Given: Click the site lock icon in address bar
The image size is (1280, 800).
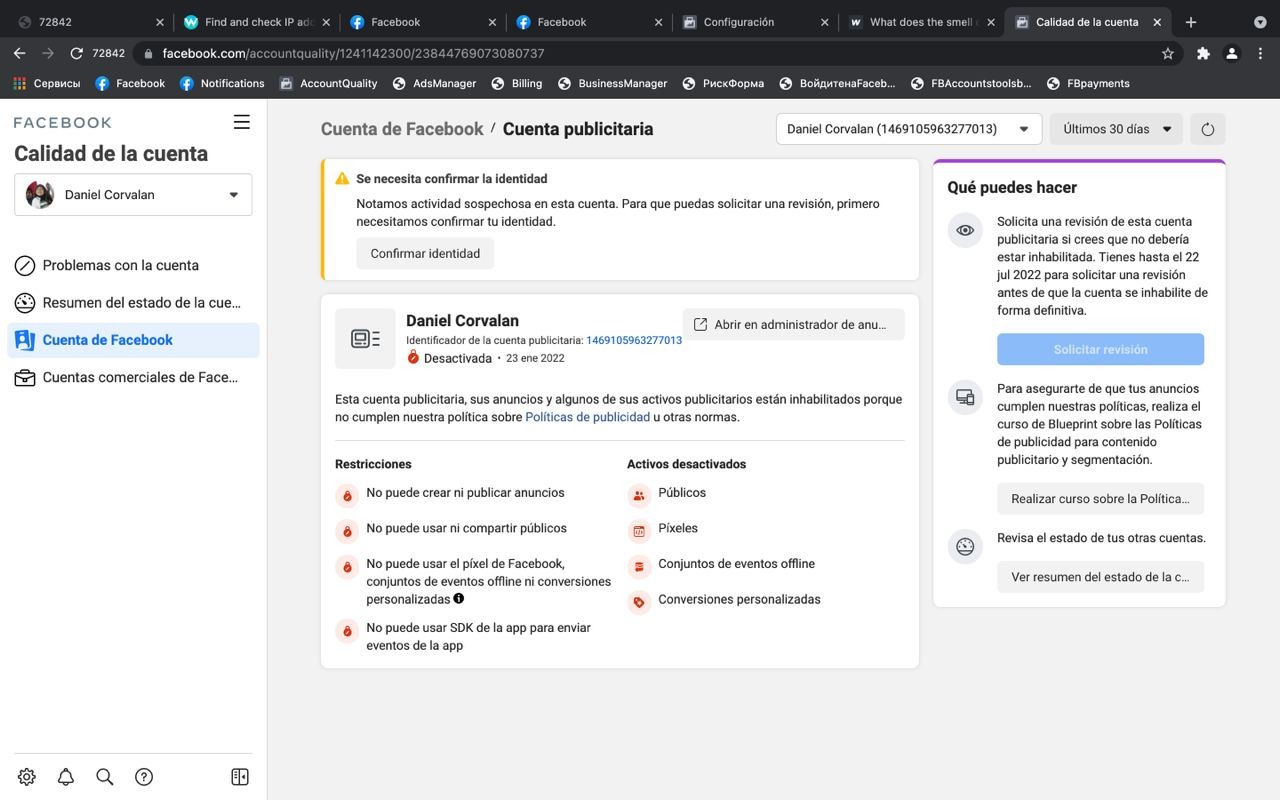Looking at the screenshot, I should [x=148, y=54].
